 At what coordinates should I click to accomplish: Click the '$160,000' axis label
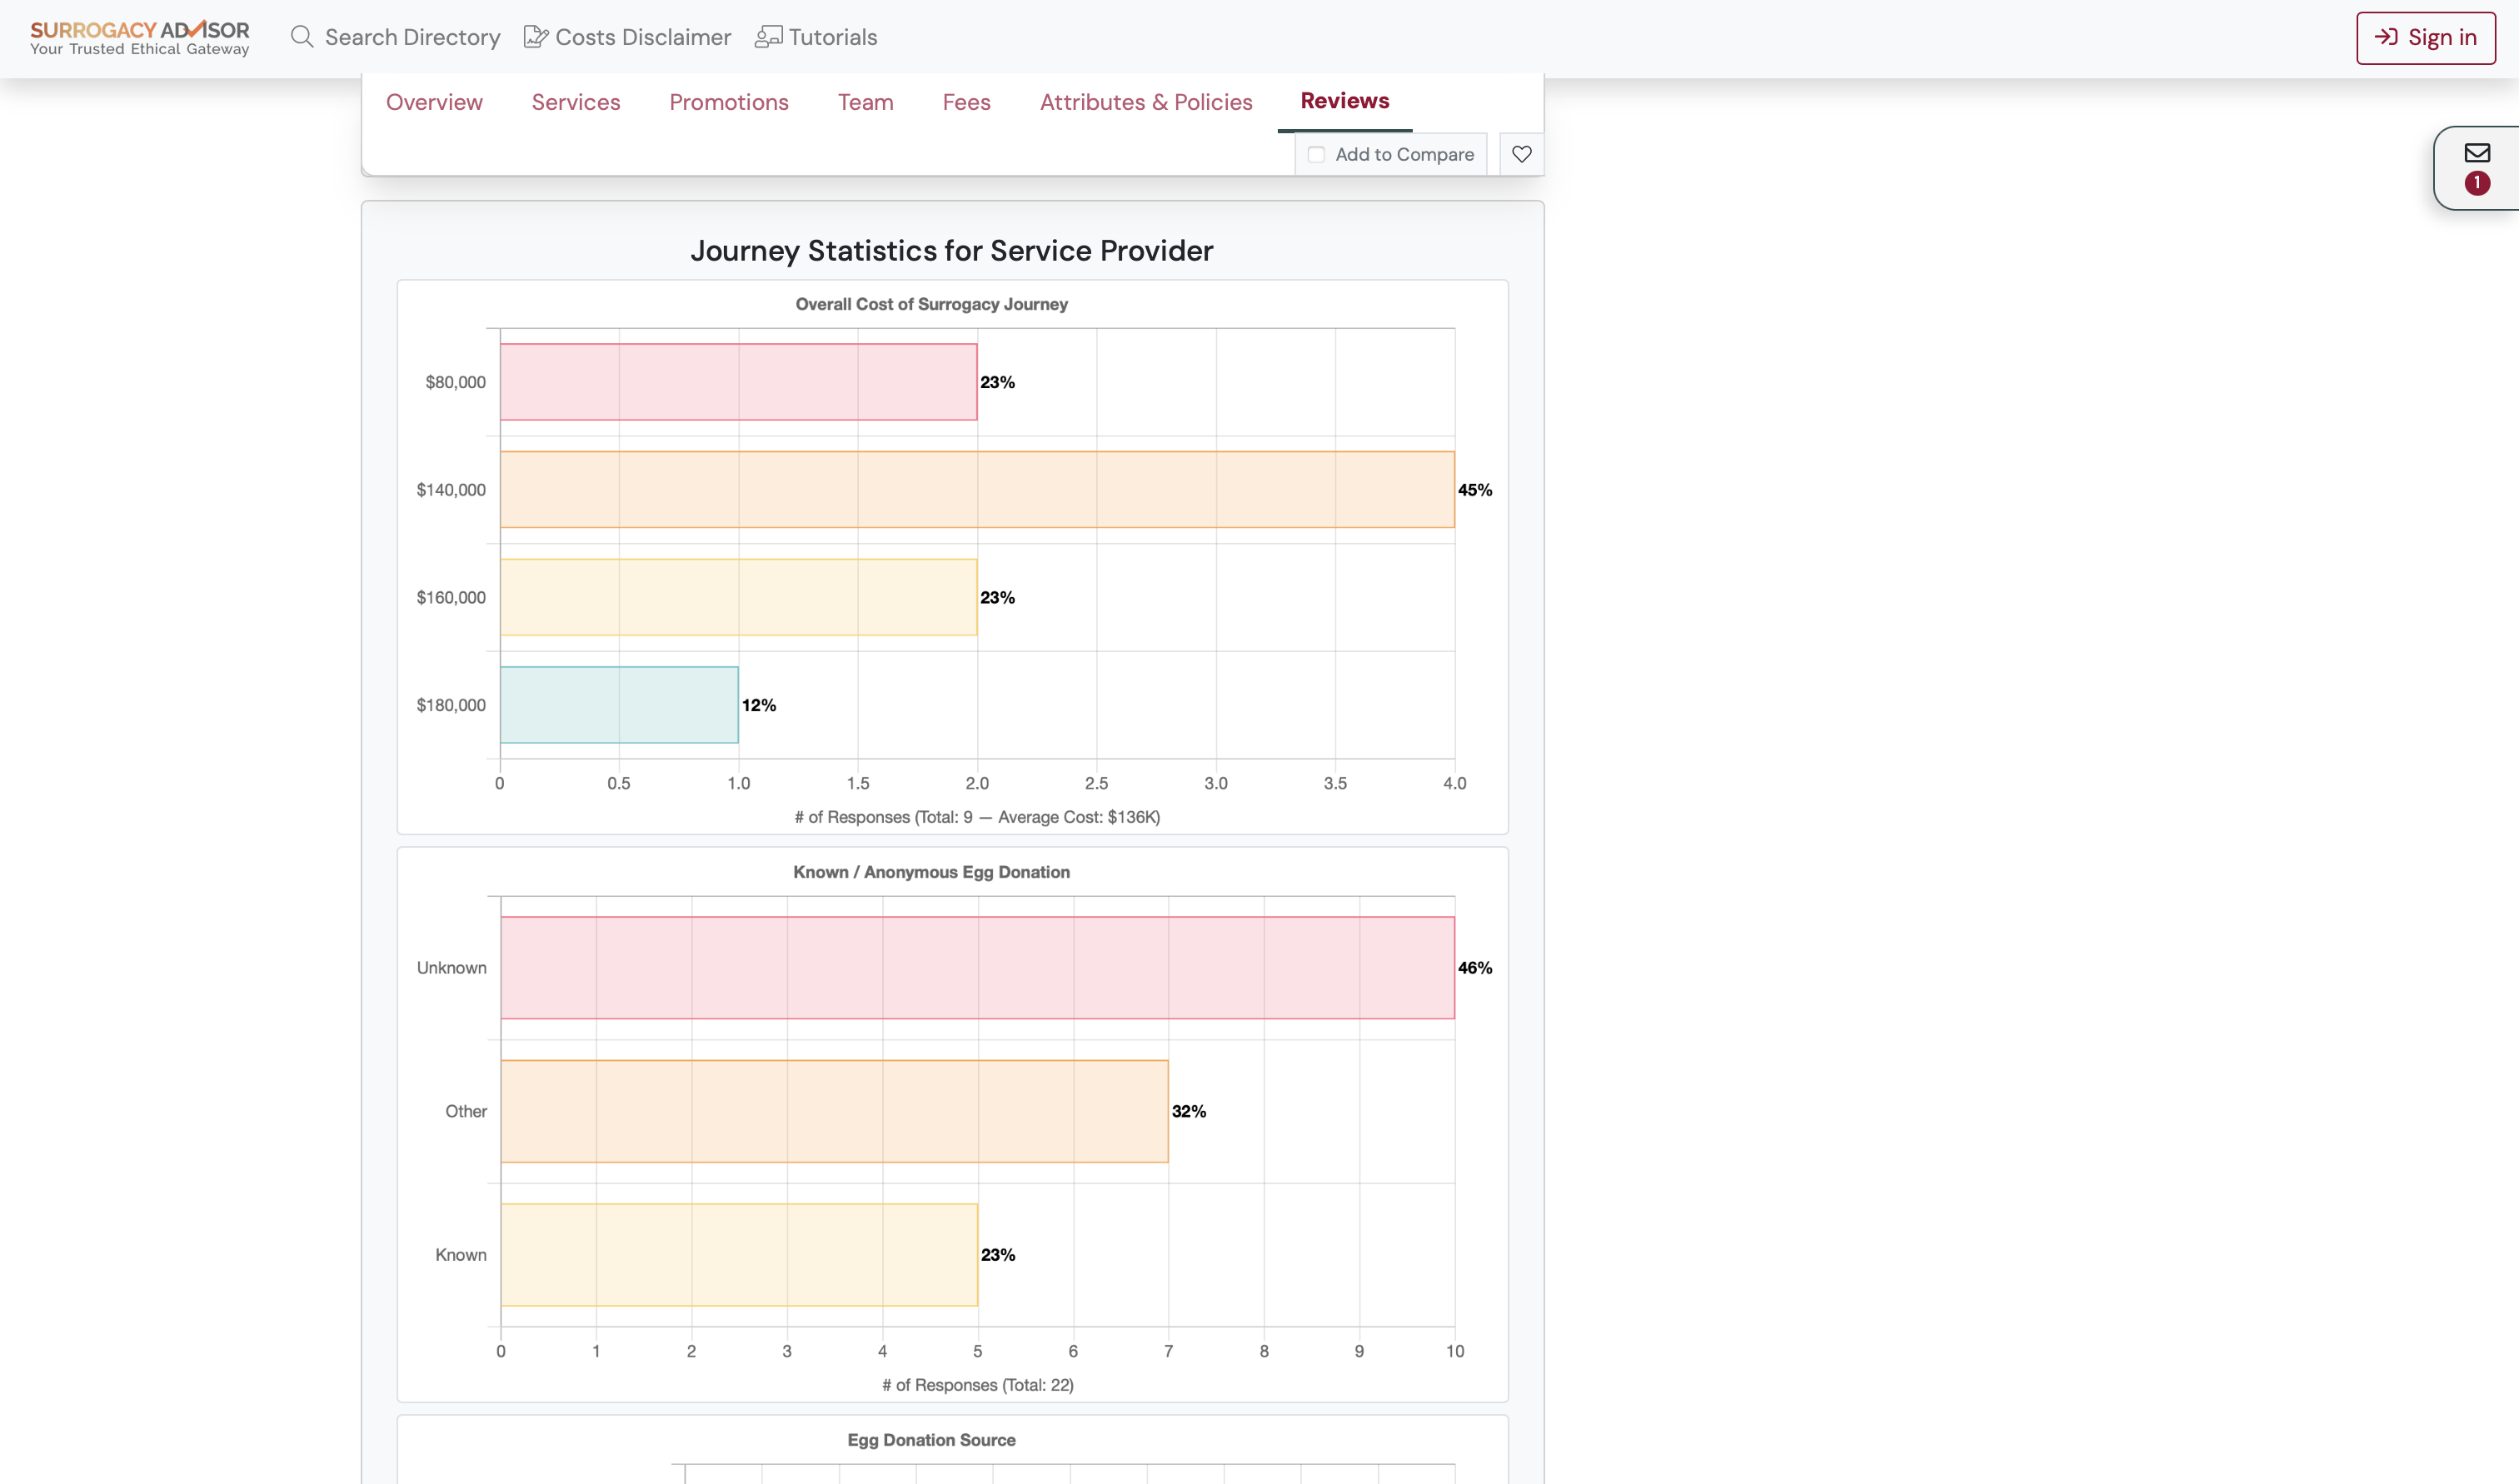pyautogui.click(x=451, y=598)
